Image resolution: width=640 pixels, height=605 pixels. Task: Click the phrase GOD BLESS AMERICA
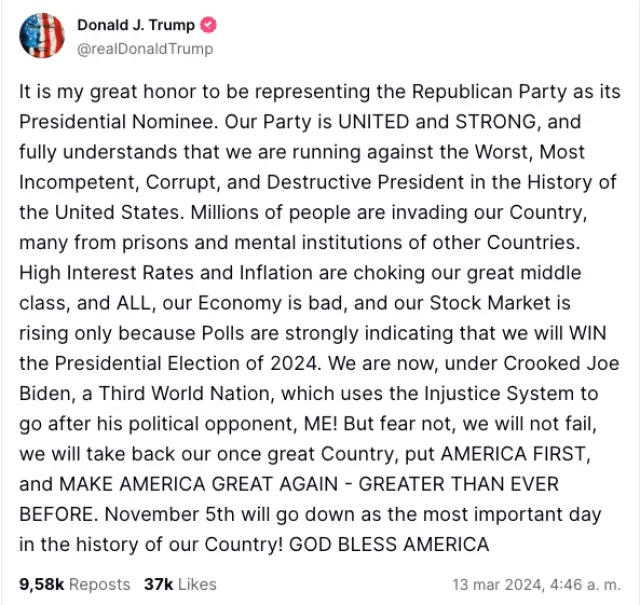point(390,545)
